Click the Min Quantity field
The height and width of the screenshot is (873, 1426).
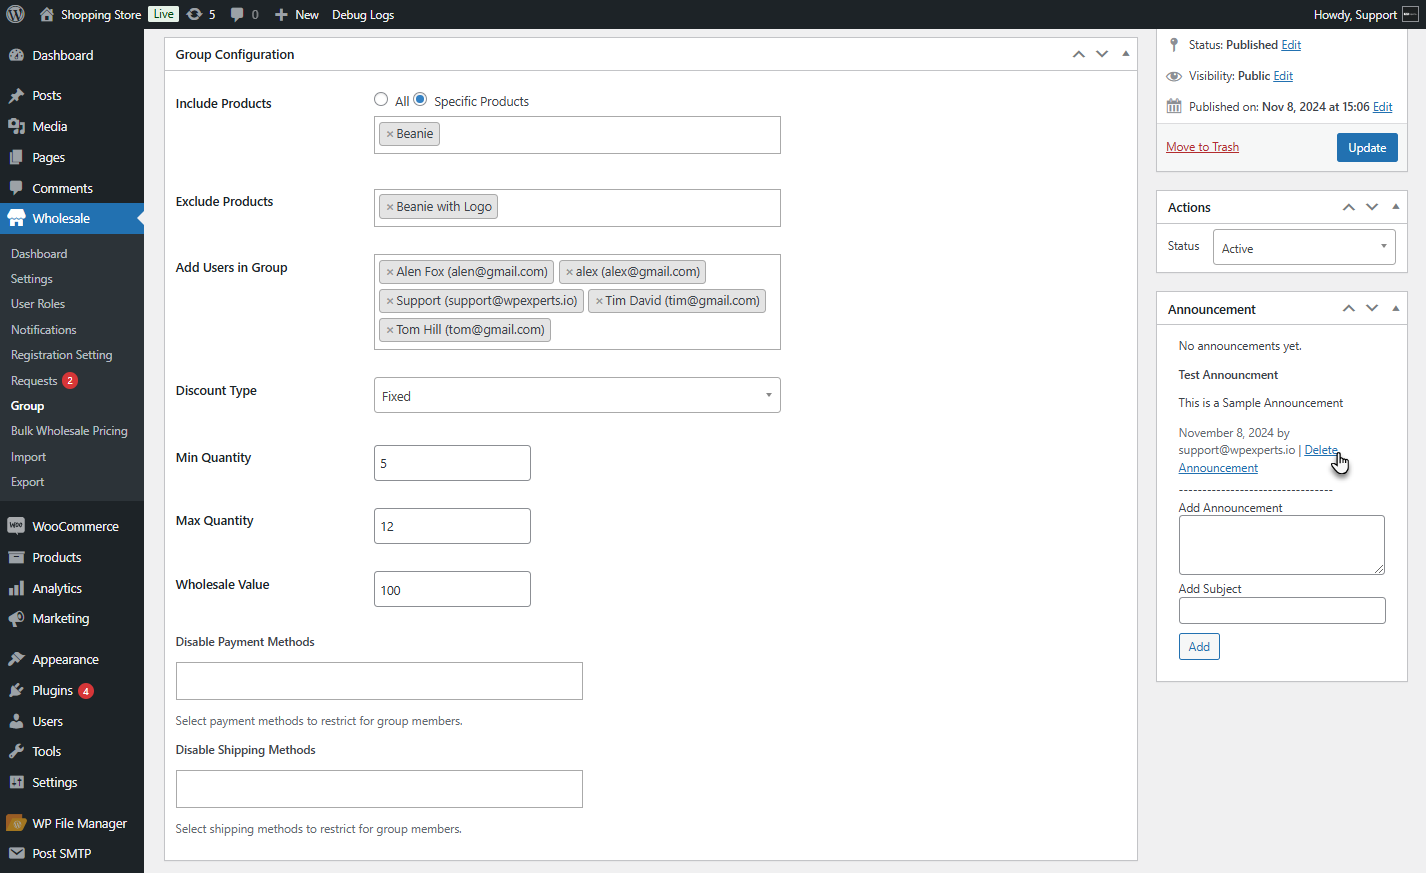(452, 463)
